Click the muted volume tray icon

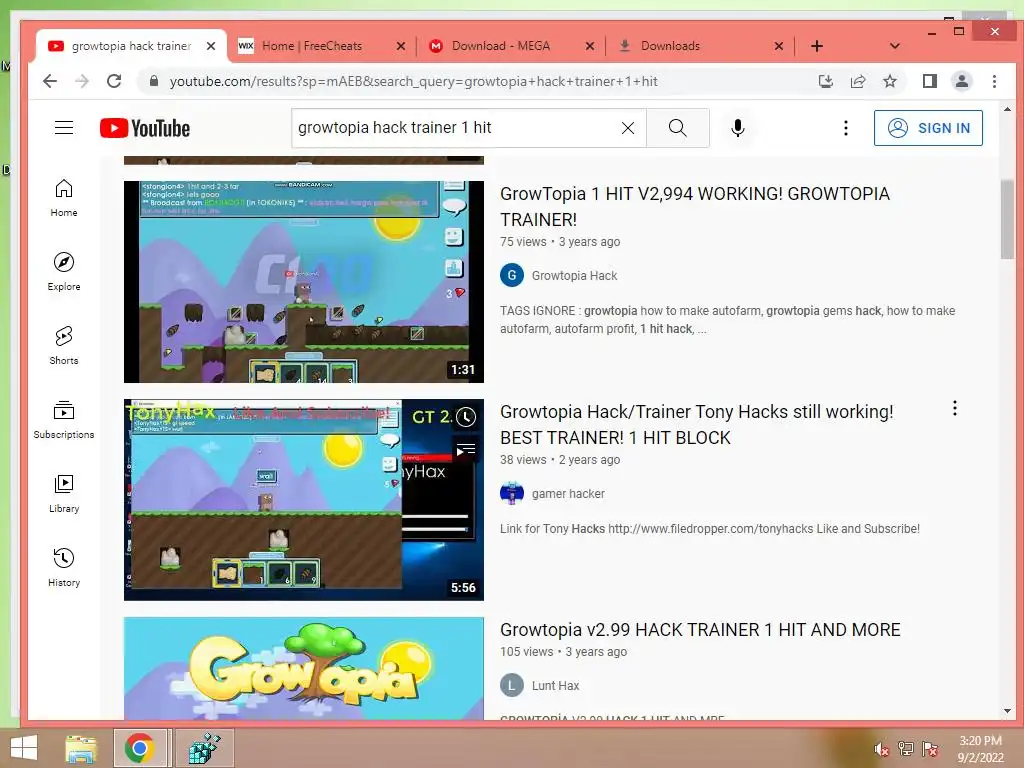(x=882, y=749)
